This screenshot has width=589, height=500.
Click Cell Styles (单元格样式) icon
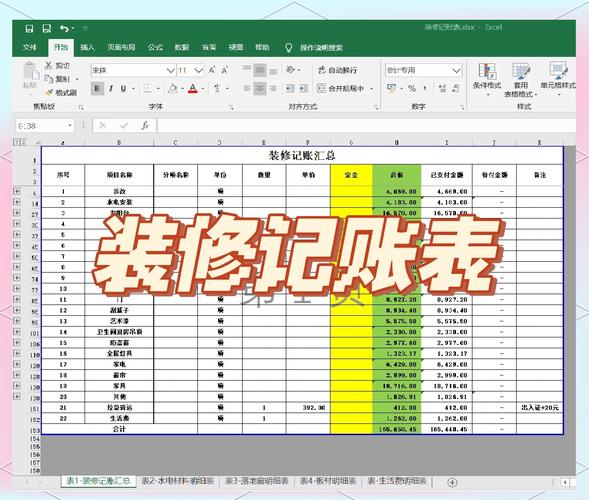[558, 70]
